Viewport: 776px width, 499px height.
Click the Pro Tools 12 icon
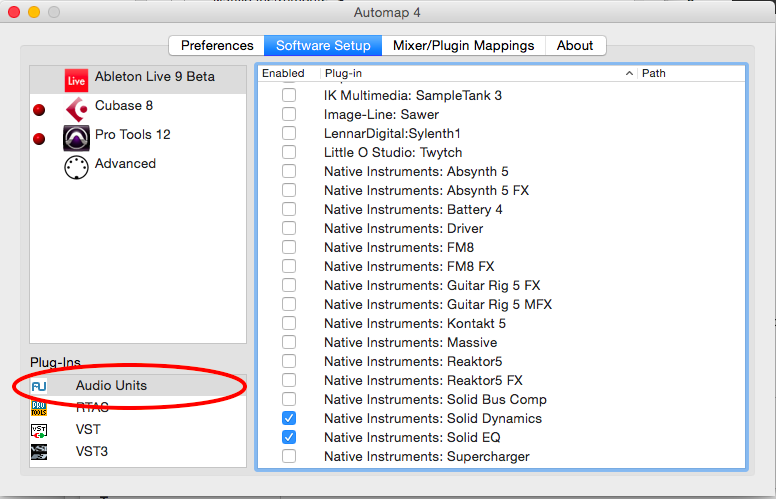76,138
